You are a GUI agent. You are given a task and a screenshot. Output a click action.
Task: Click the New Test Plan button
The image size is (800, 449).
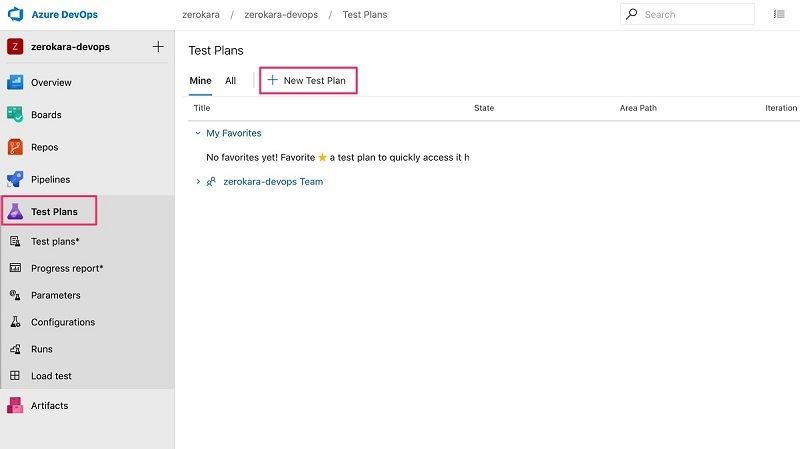point(308,81)
